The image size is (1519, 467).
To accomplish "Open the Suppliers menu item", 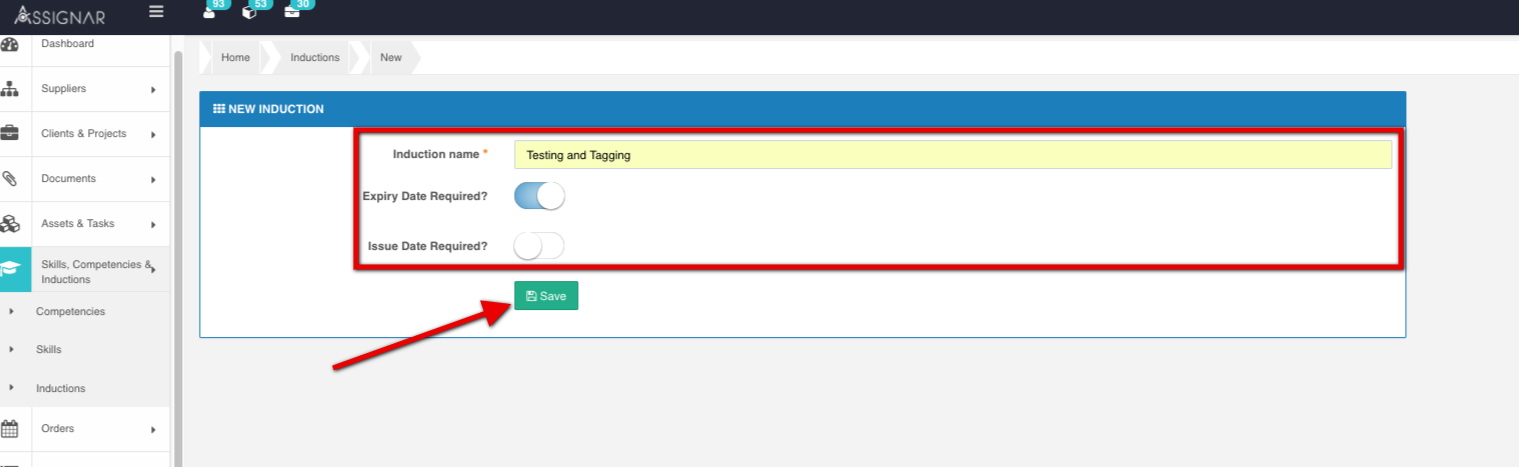I will click(63, 89).
